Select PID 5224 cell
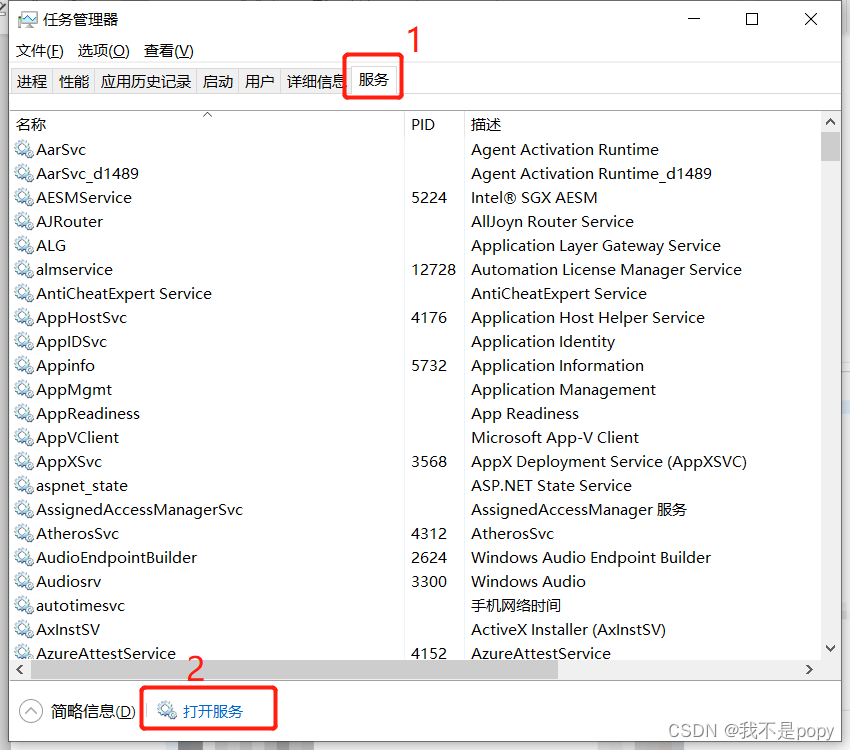The height and width of the screenshot is (750, 850). click(x=429, y=197)
